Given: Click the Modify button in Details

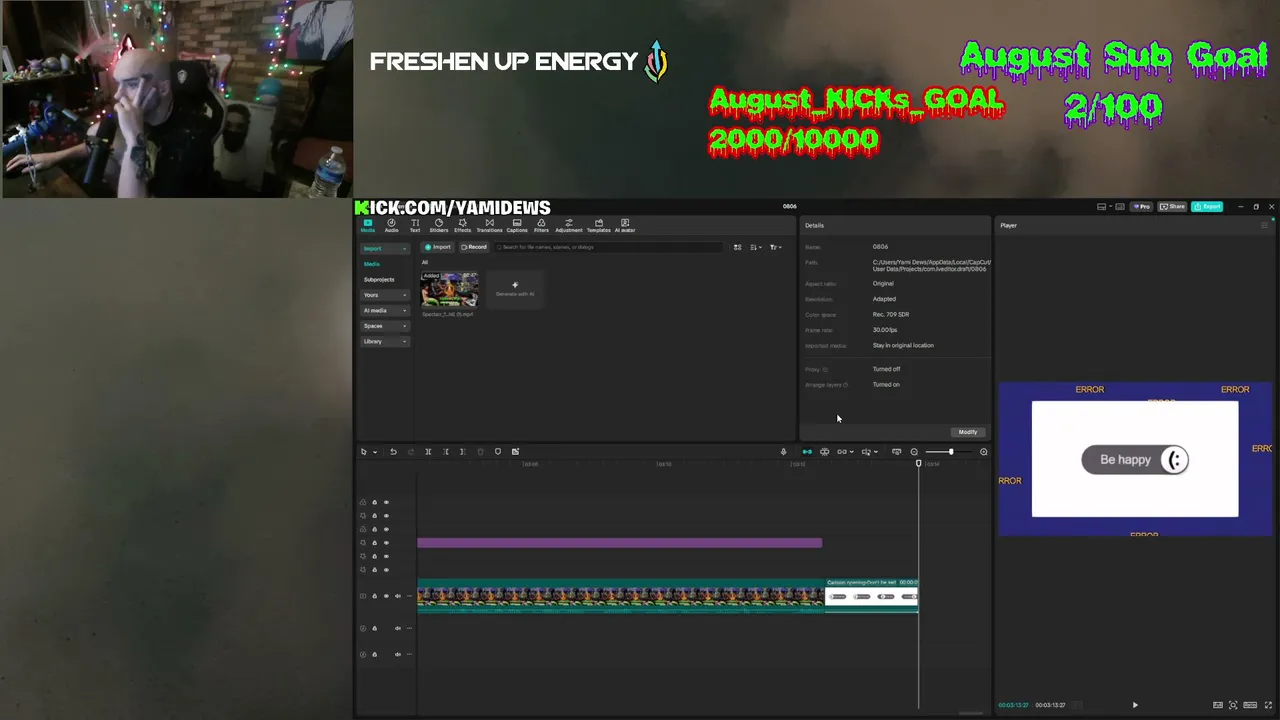Looking at the screenshot, I should pos(967,432).
